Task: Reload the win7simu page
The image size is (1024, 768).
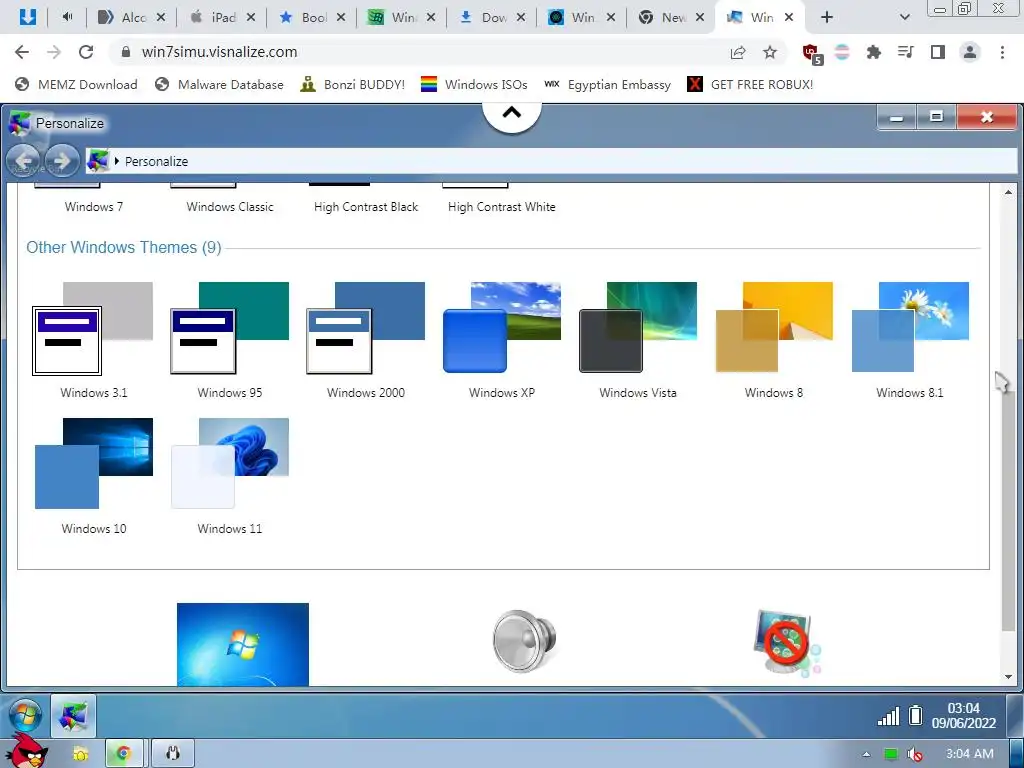Action: (86, 52)
